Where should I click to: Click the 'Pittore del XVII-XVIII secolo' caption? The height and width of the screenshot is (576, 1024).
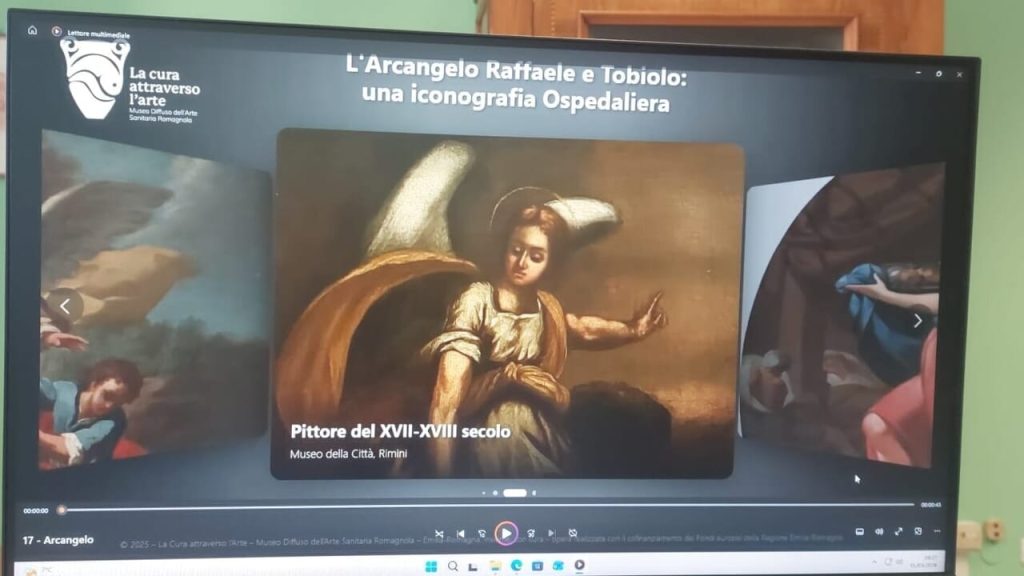click(x=400, y=431)
